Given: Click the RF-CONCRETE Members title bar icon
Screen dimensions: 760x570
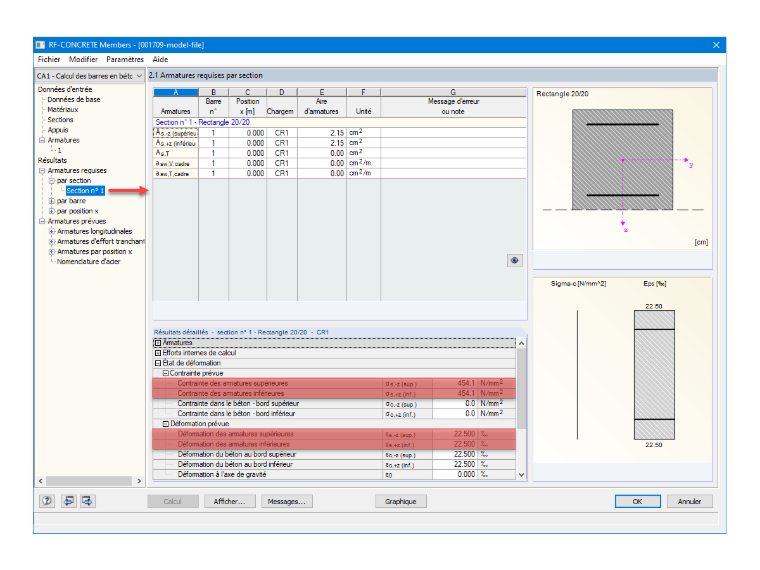Looking at the screenshot, I should 41,45.
